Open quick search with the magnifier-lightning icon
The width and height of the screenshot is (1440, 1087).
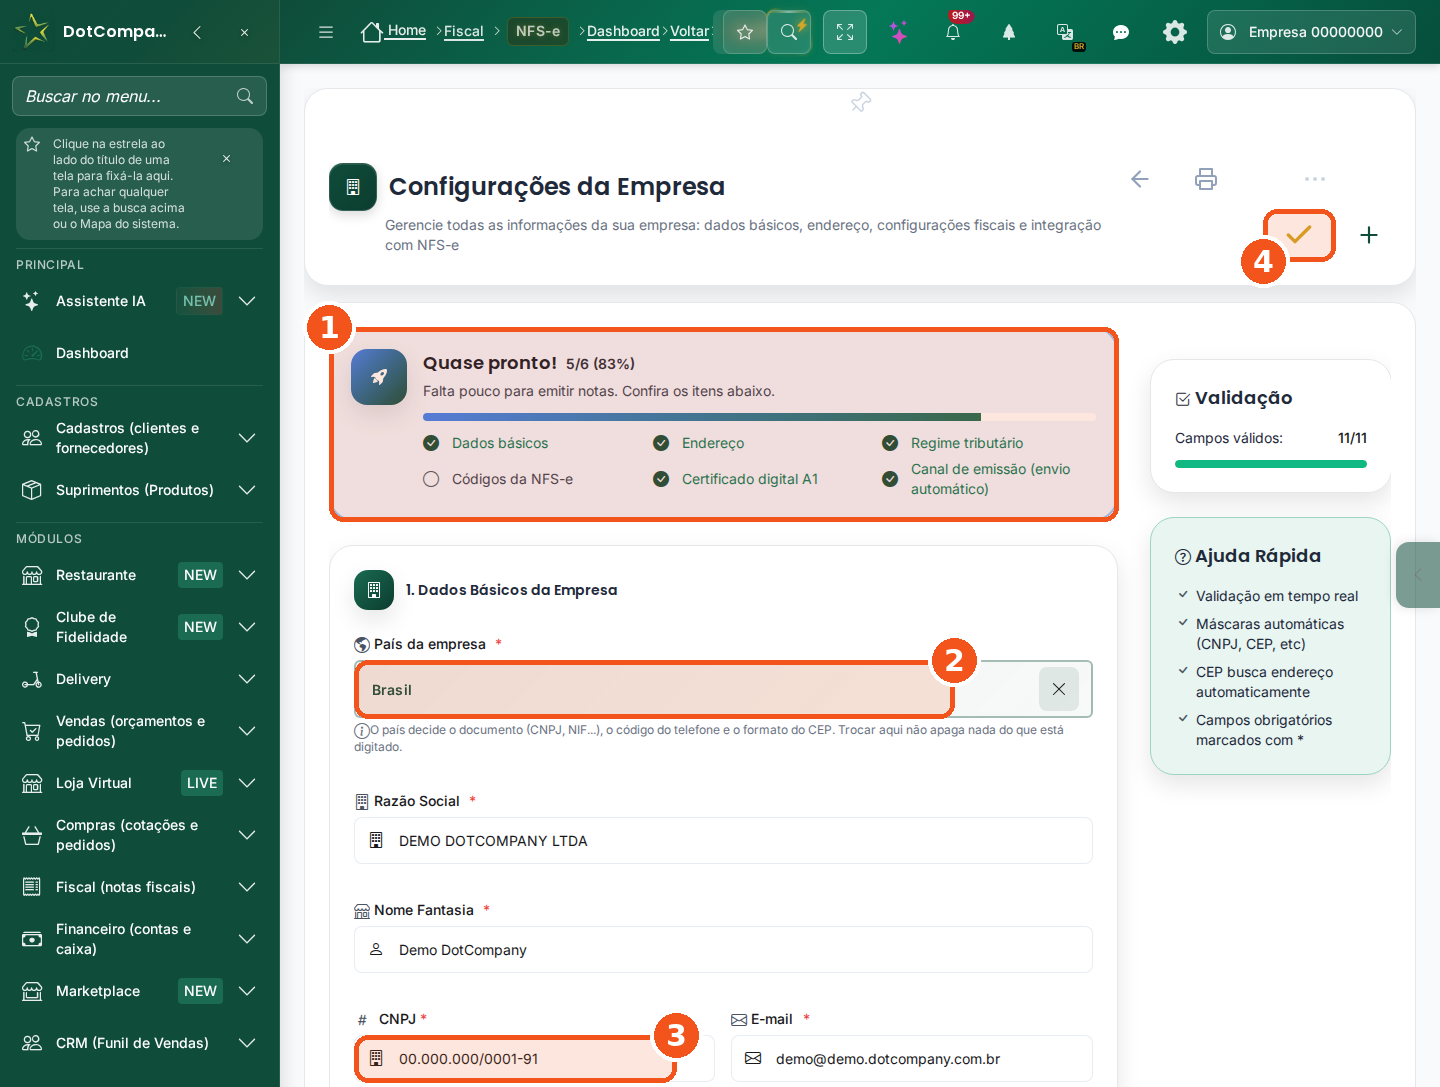point(790,32)
